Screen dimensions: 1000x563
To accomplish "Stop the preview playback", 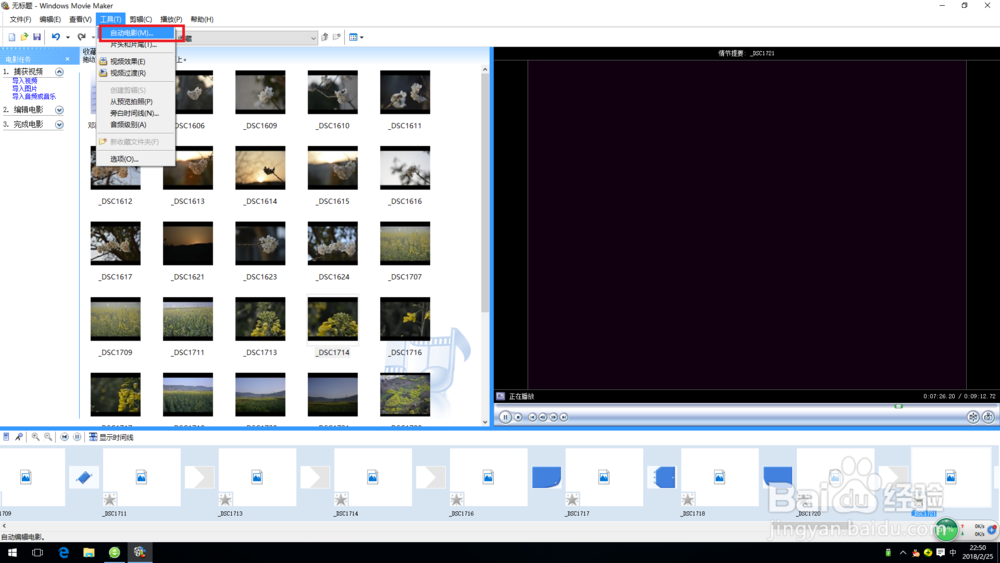I will [518, 417].
